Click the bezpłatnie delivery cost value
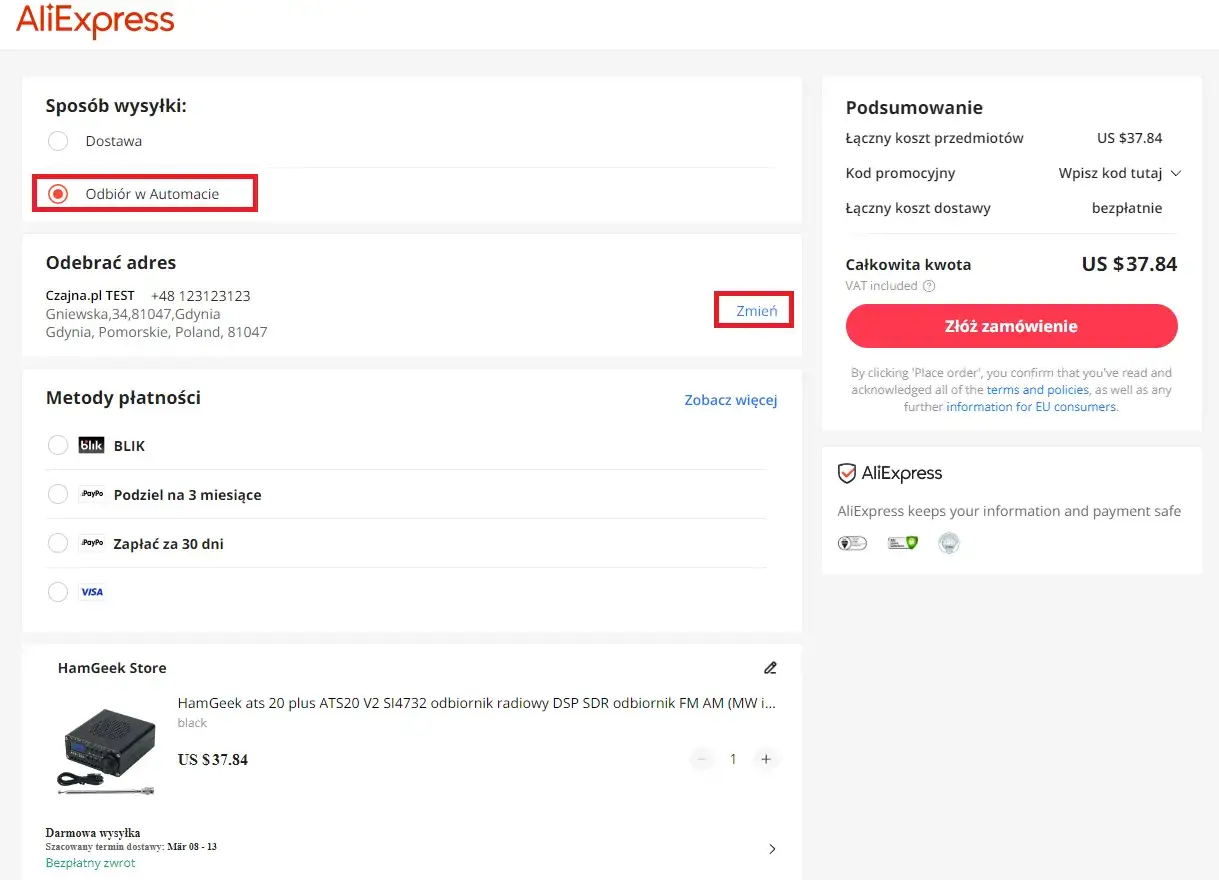The image size is (1219, 880). (1127, 209)
